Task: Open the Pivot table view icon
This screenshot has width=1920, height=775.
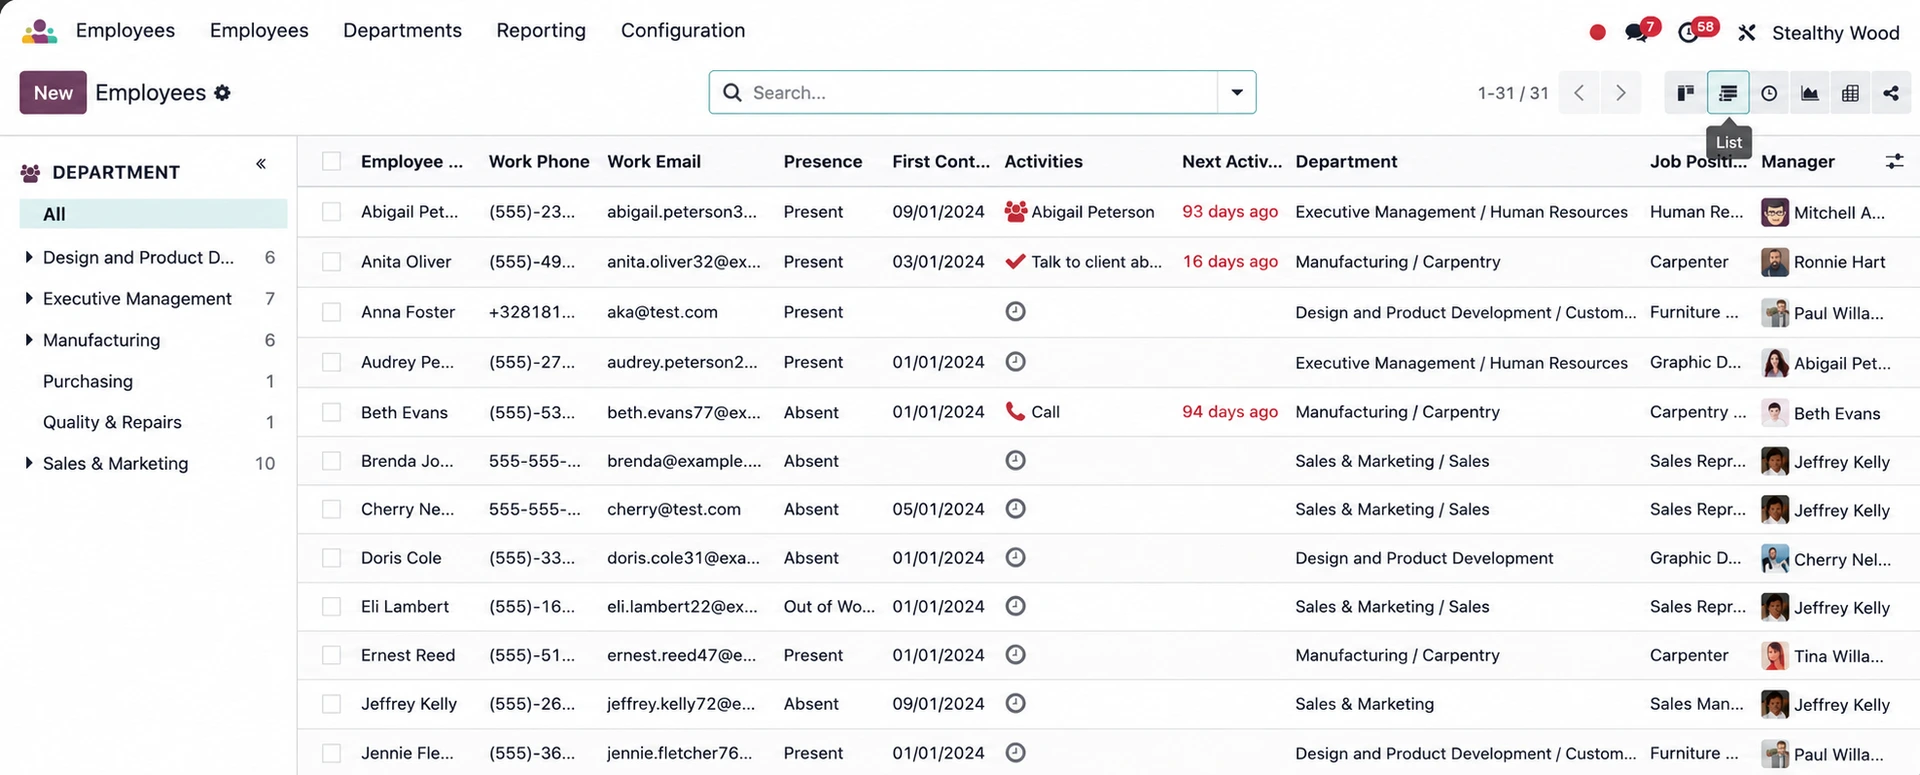Action: coord(1851,93)
